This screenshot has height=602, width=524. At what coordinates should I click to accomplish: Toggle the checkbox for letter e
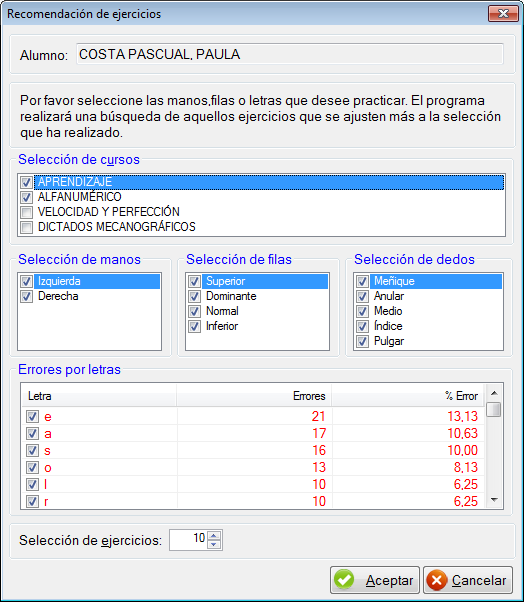click(32, 417)
